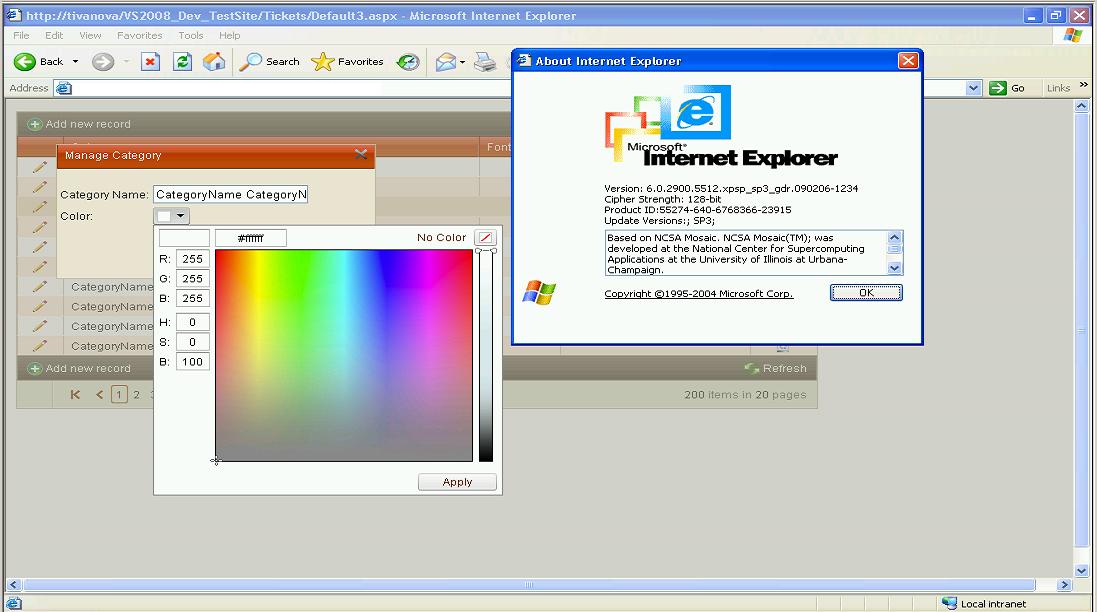Close the About Internet Explorer dialog
The width and height of the screenshot is (1097, 612).
click(x=908, y=61)
